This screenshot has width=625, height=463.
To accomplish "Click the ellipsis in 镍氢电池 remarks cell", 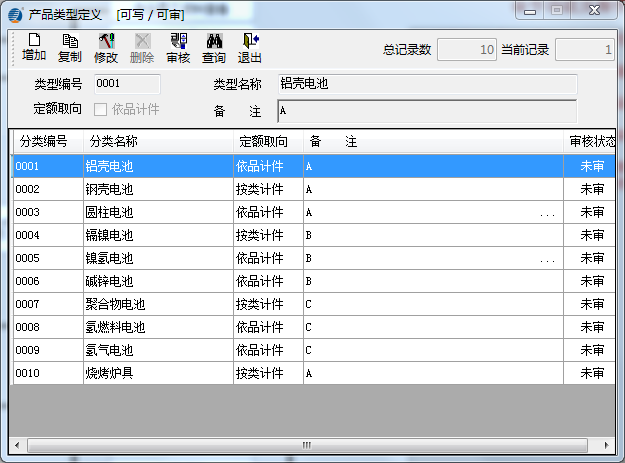I will [547, 259].
